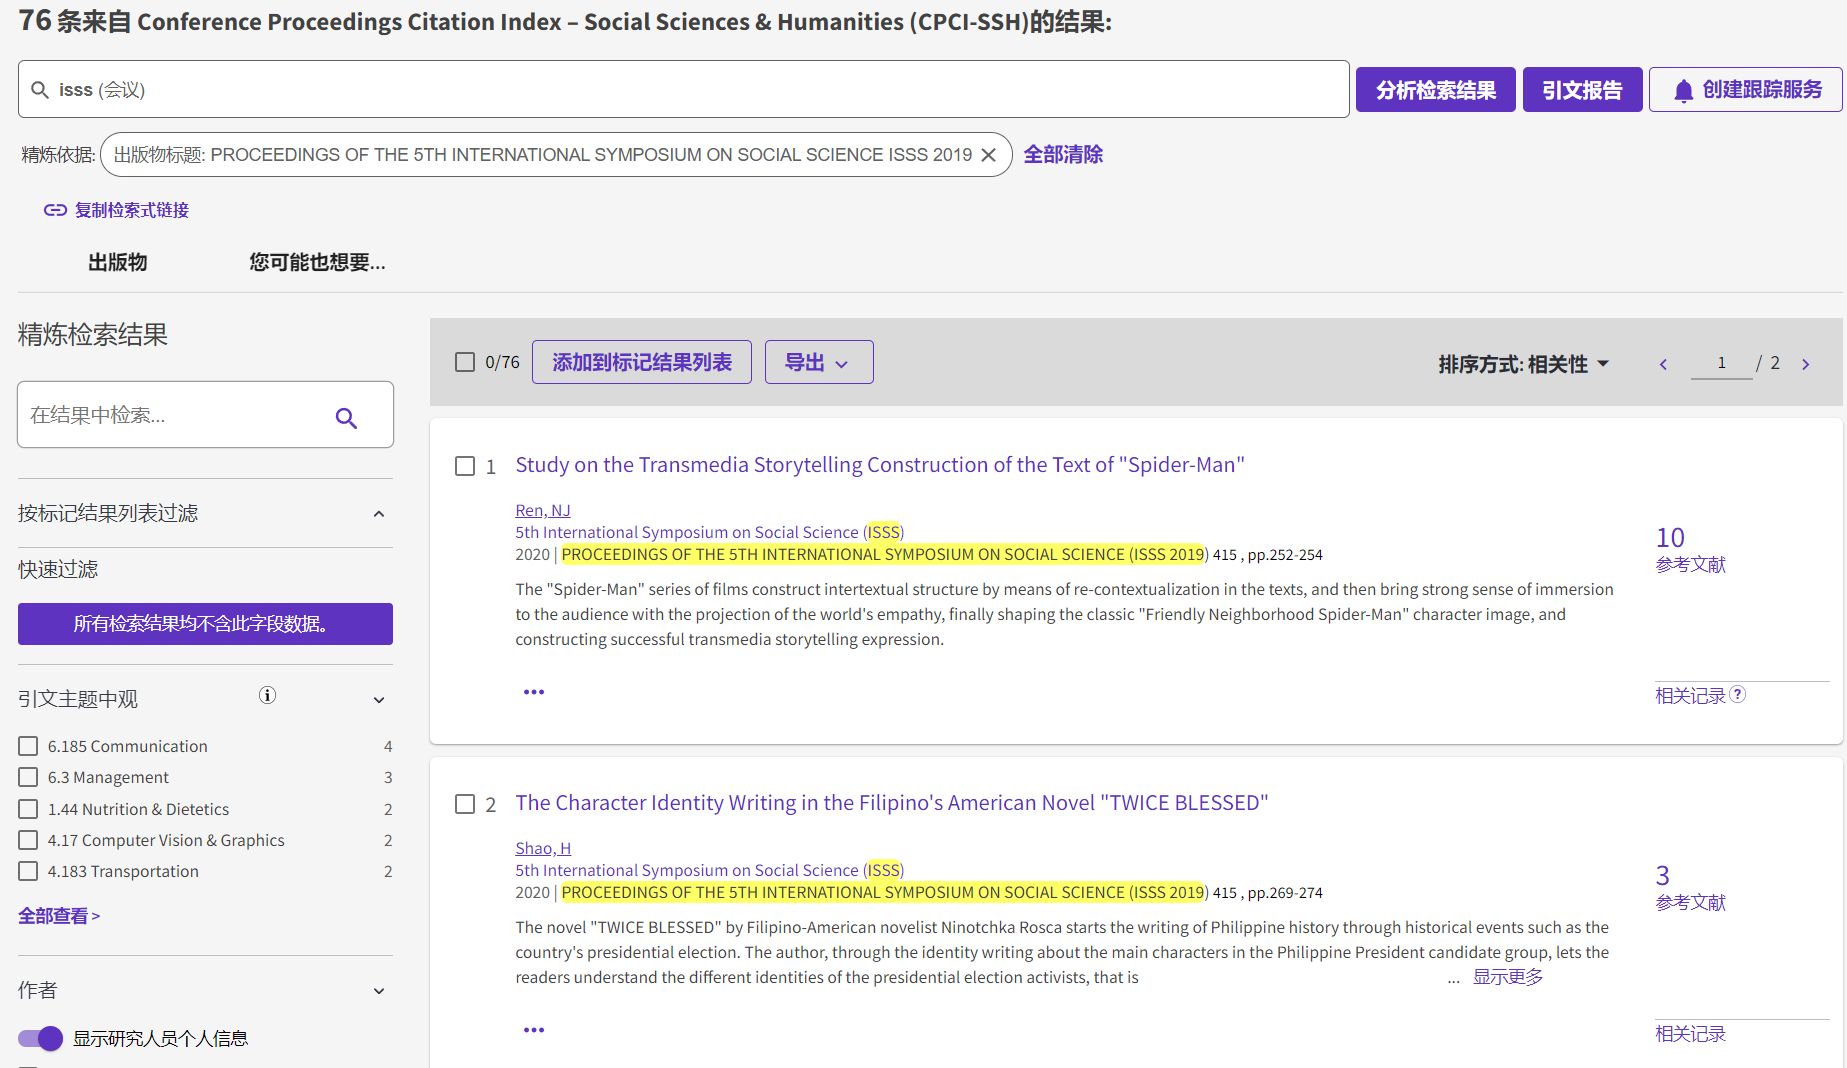
Task: Click 复制检索式链接 link
Action: [x=131, y=210]
